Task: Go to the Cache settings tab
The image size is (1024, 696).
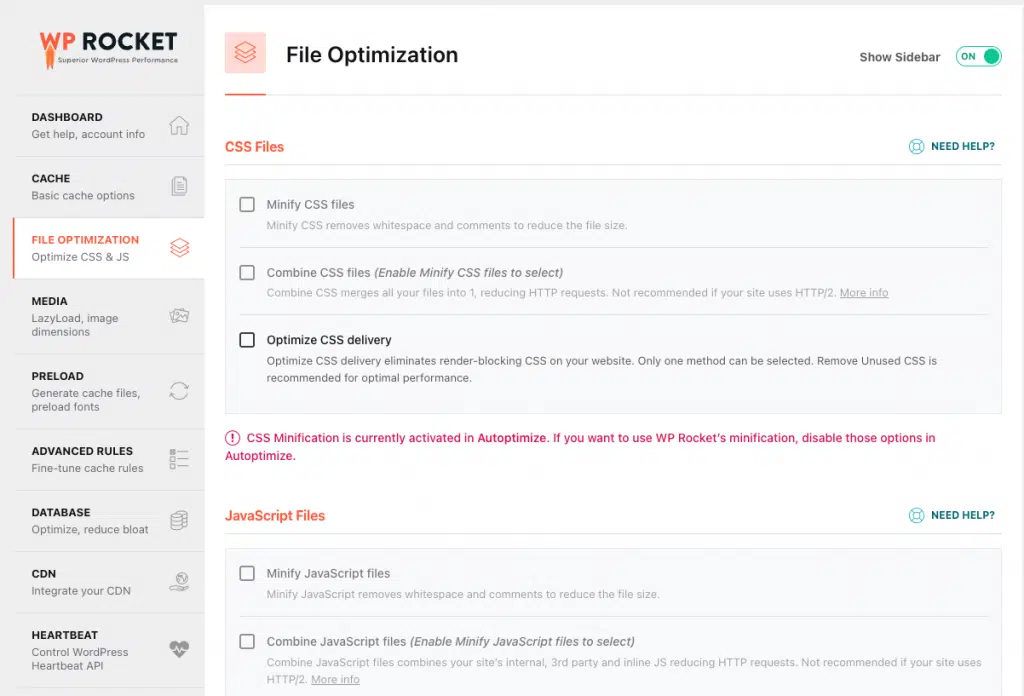Action: click(x=108, y=187)
